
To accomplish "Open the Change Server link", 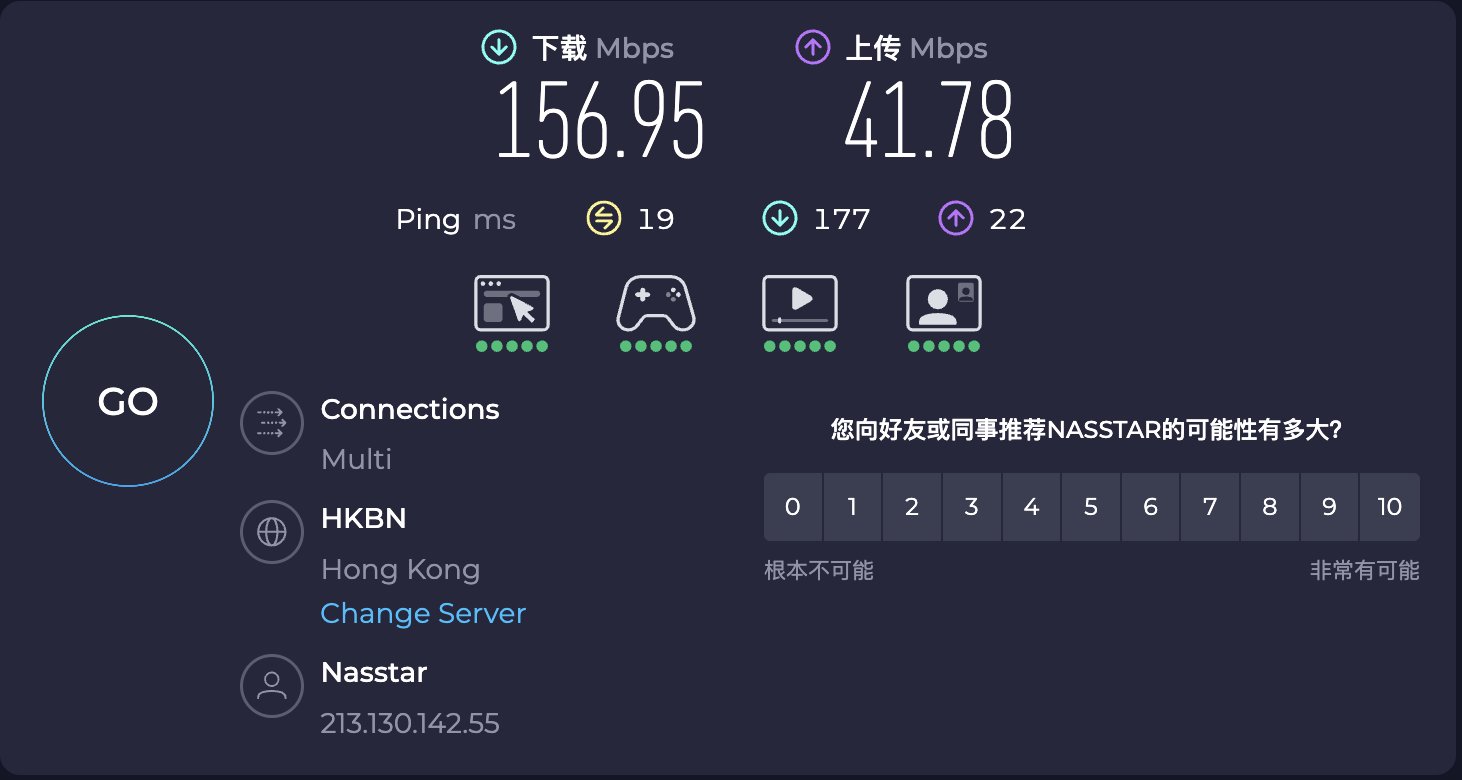I will point(423,613).
